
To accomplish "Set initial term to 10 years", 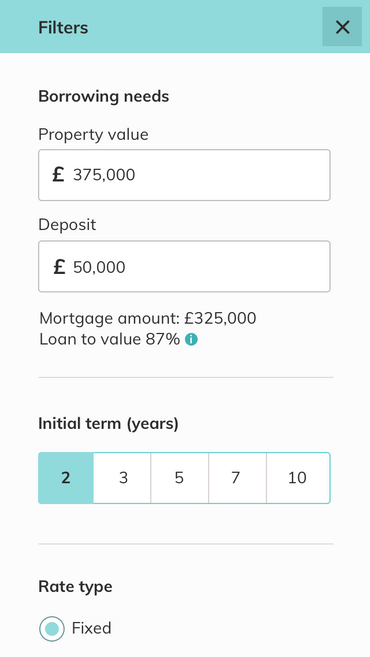I will (298, 478).
